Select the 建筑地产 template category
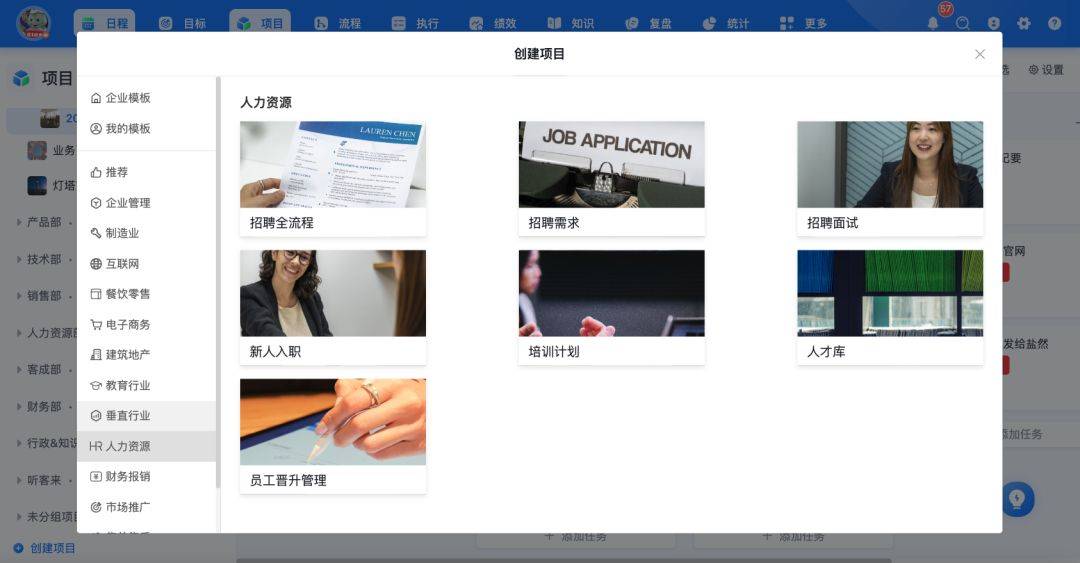This screenshot has height=563, width=1080. click(146, 354)
